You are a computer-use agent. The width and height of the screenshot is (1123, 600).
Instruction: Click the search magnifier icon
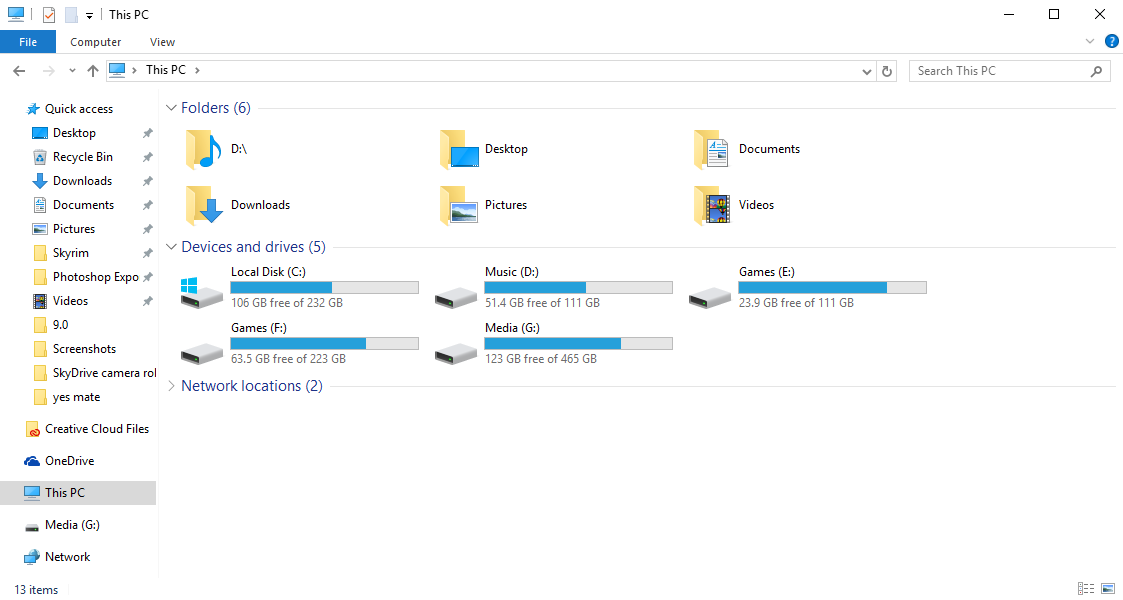tap(1097, 71)
